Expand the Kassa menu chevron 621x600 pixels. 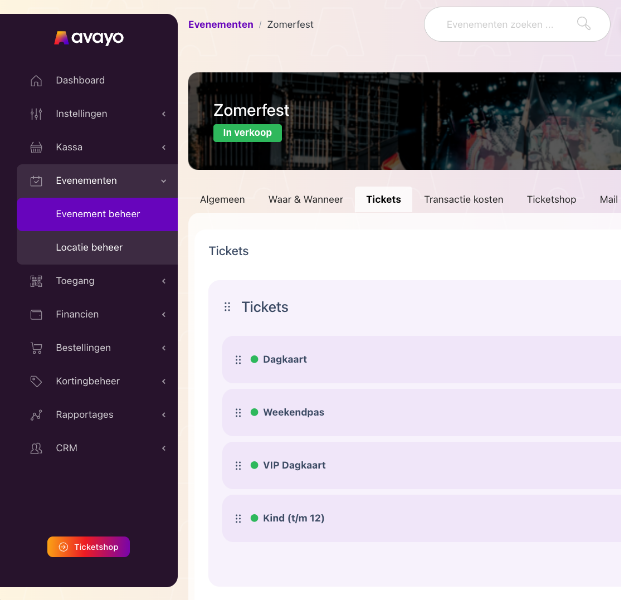(x=164, y=147)
